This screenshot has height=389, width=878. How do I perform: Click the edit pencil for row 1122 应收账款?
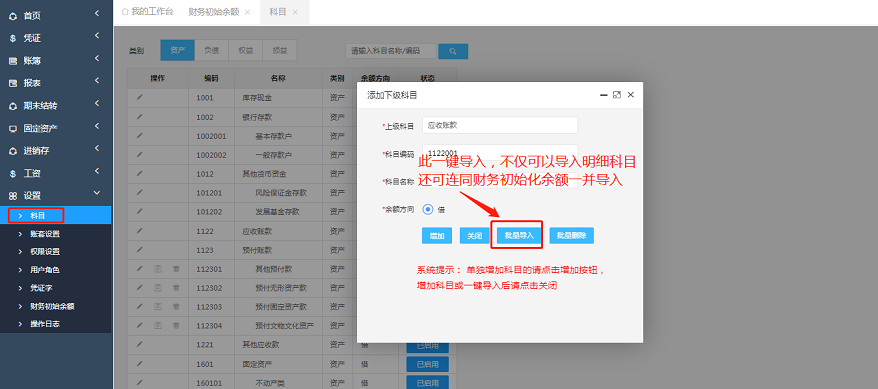(139, 231)
